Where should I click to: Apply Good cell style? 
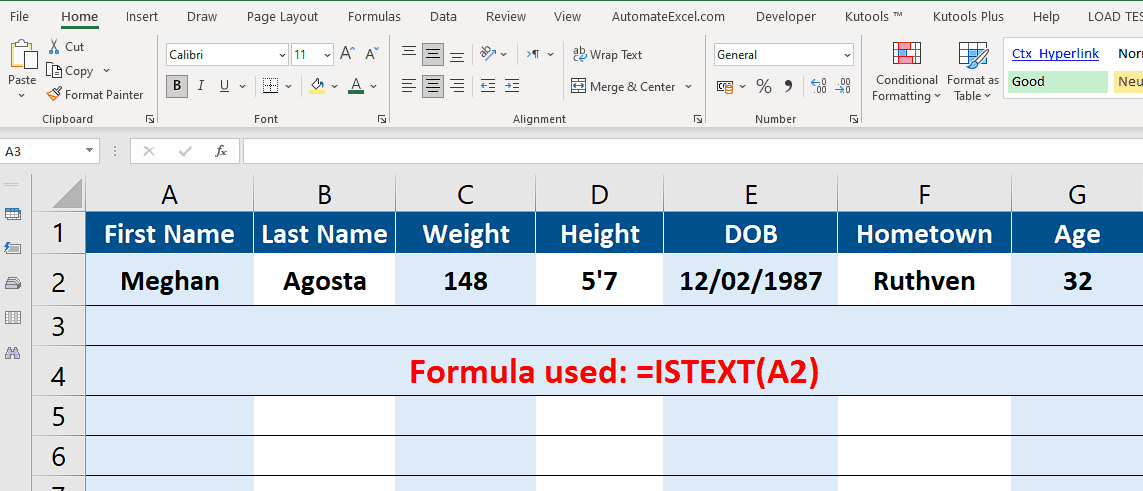coord(1058,82)
